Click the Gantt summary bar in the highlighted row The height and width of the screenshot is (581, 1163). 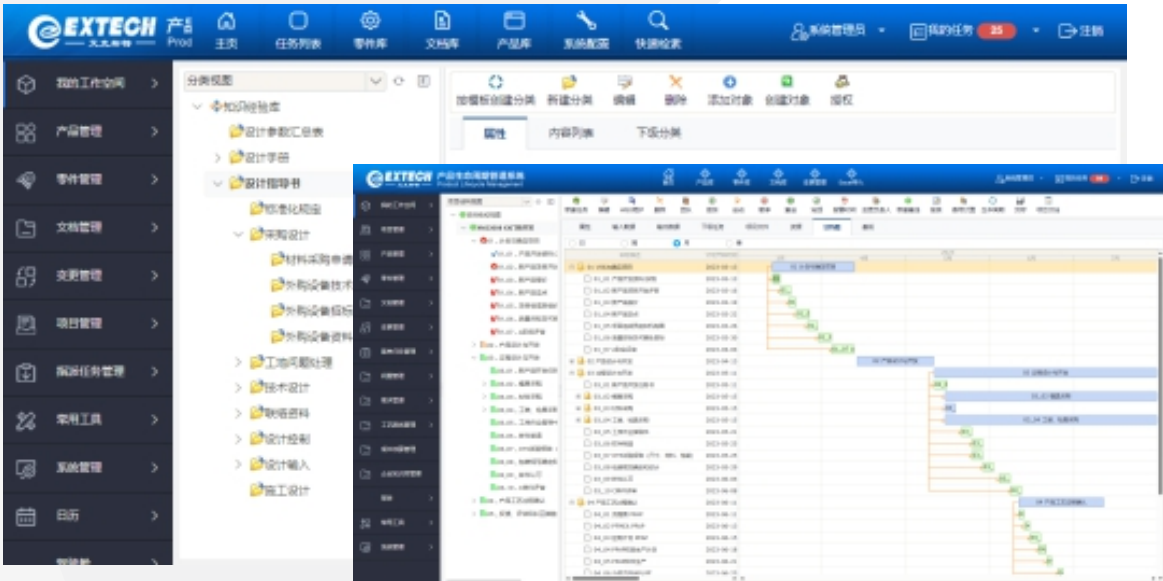[813, 266]
